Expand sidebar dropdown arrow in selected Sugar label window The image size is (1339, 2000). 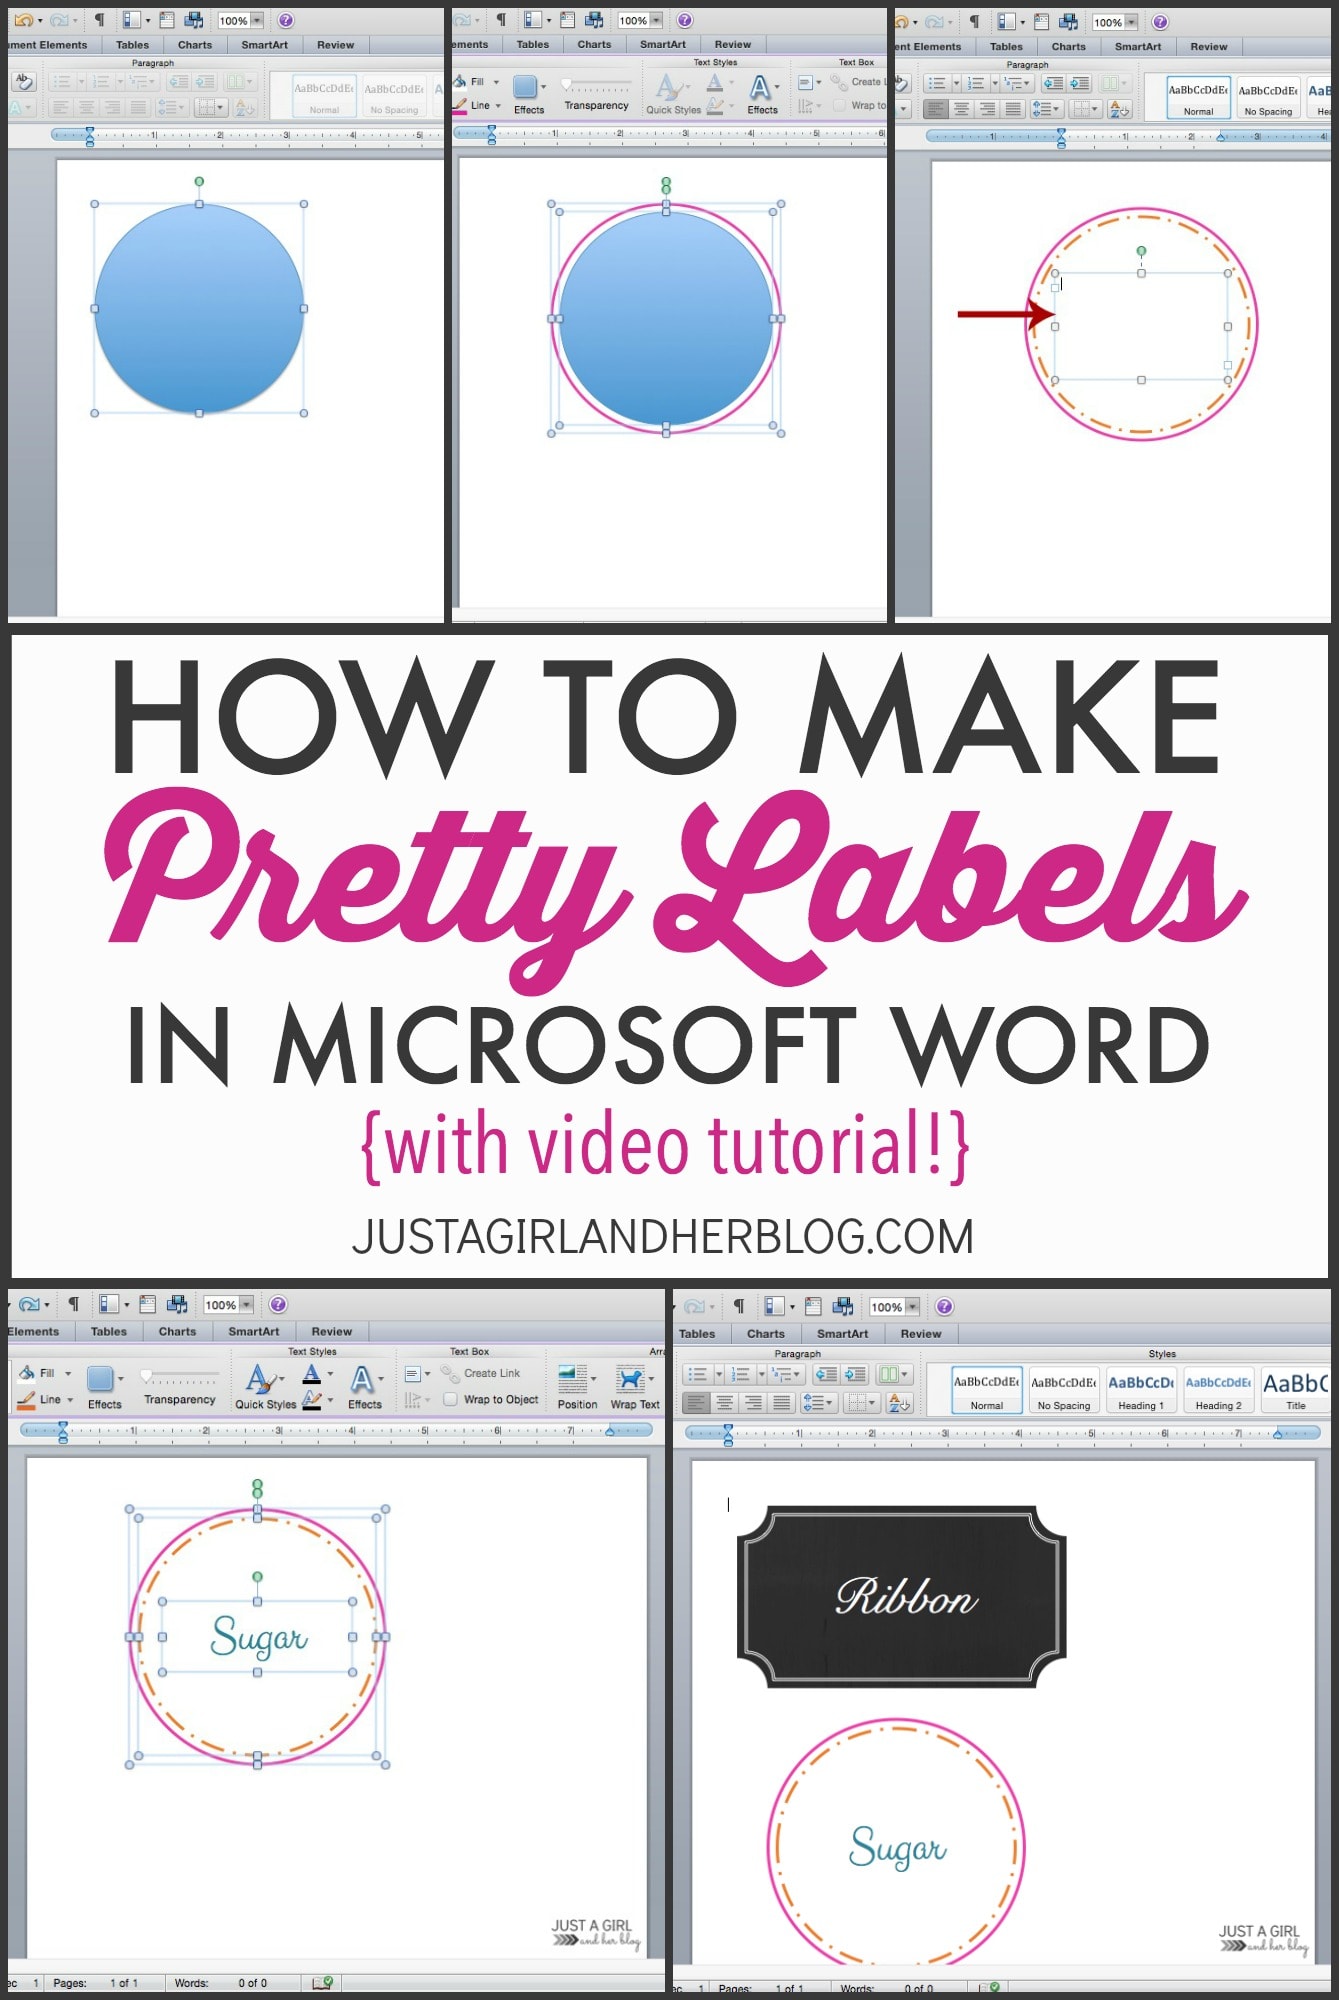click(126, 1304)
